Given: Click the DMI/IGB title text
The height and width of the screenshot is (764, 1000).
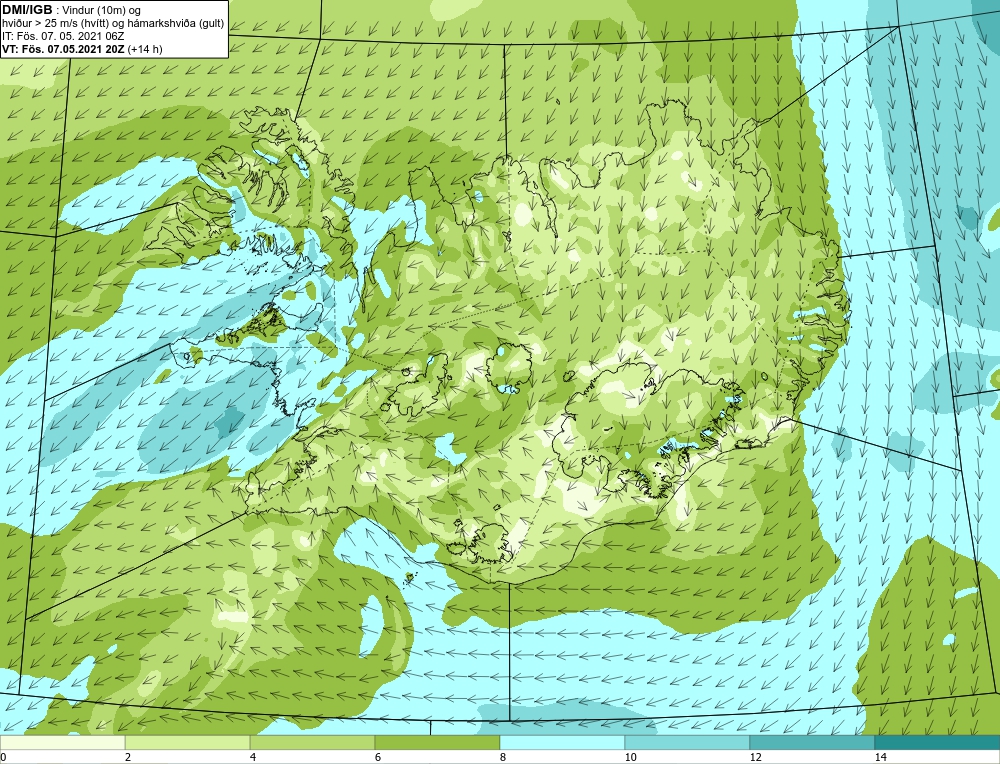Looking at the screenshot, I should [x=27, y=10].
